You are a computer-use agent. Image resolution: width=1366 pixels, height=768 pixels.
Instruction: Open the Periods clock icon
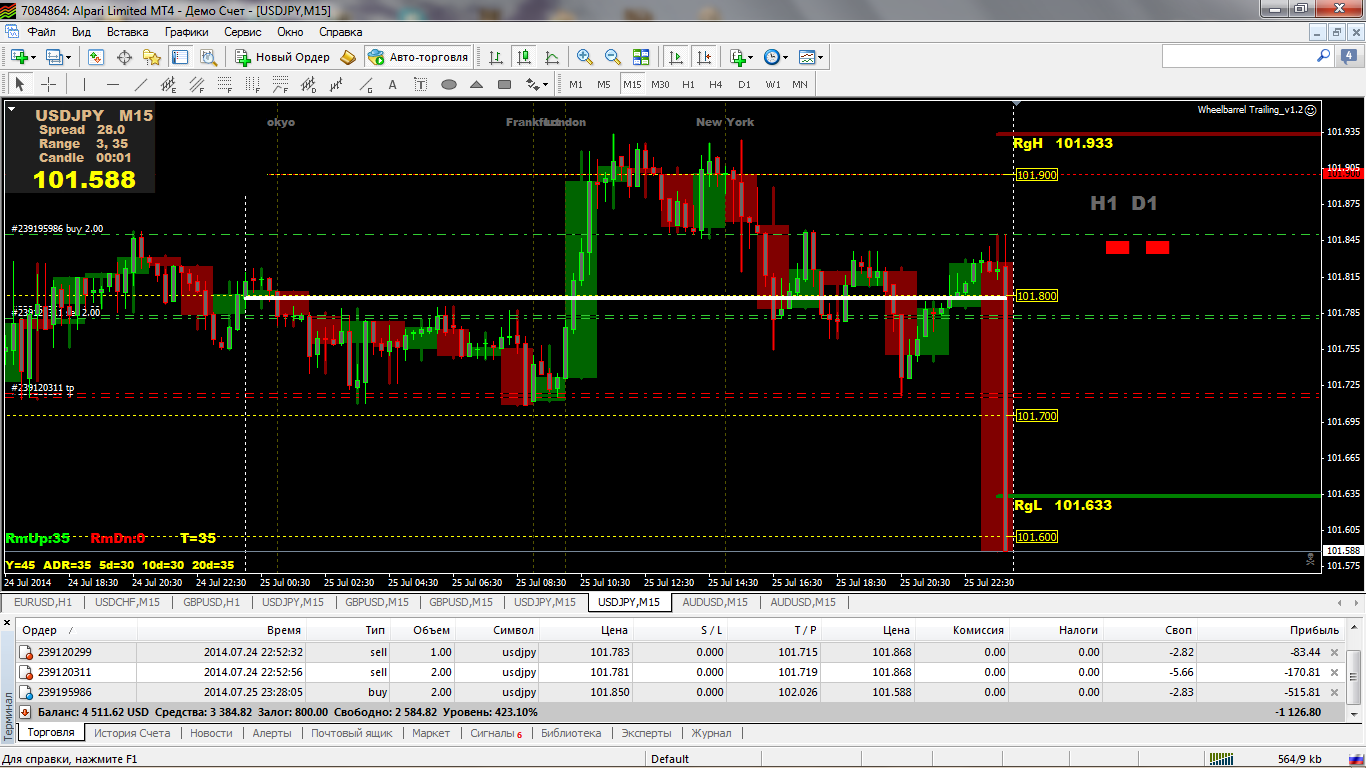pyautogui.click(x=772, y=57)
